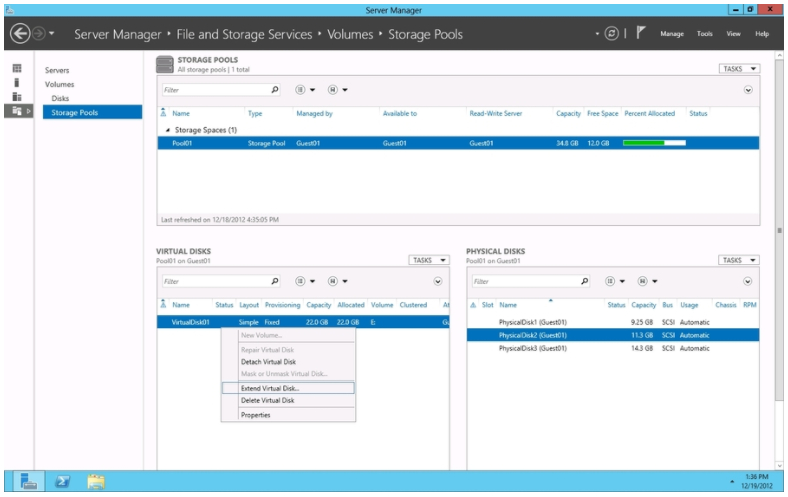This screenshot has height=497, width=788.
Task: Open File Explorer from the taskbar
Action: coord(95,481)
